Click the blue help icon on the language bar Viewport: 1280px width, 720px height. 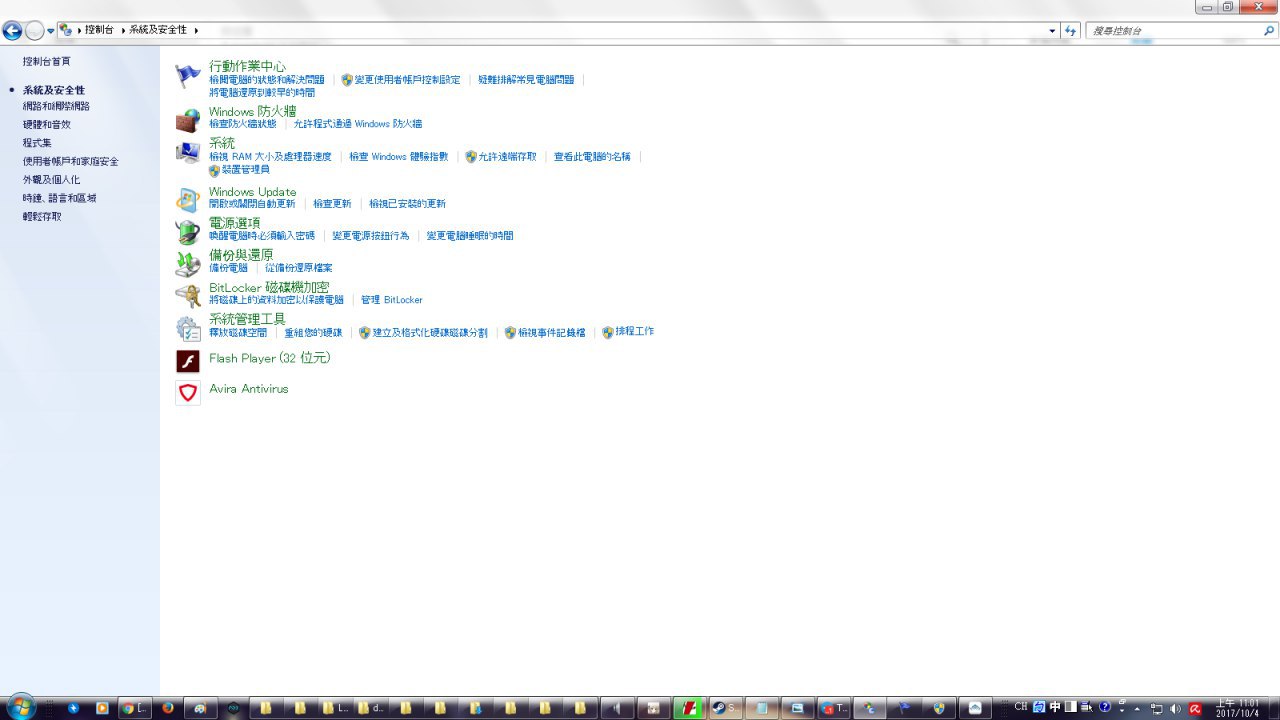coord(1105,707)
